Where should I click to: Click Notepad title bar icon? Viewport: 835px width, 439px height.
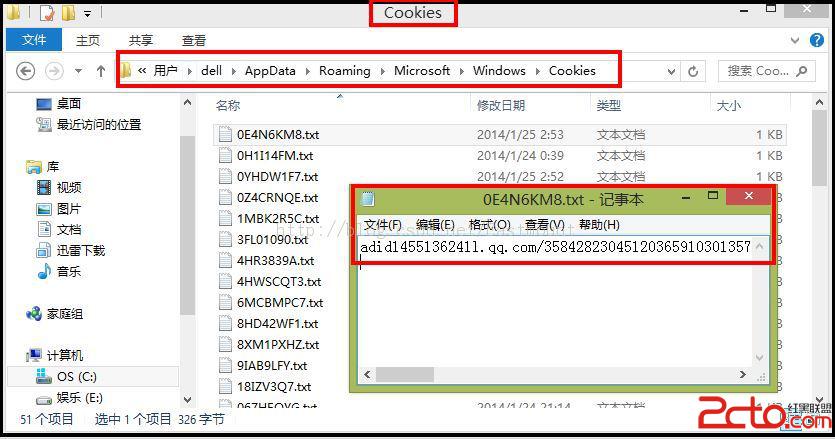367,199
